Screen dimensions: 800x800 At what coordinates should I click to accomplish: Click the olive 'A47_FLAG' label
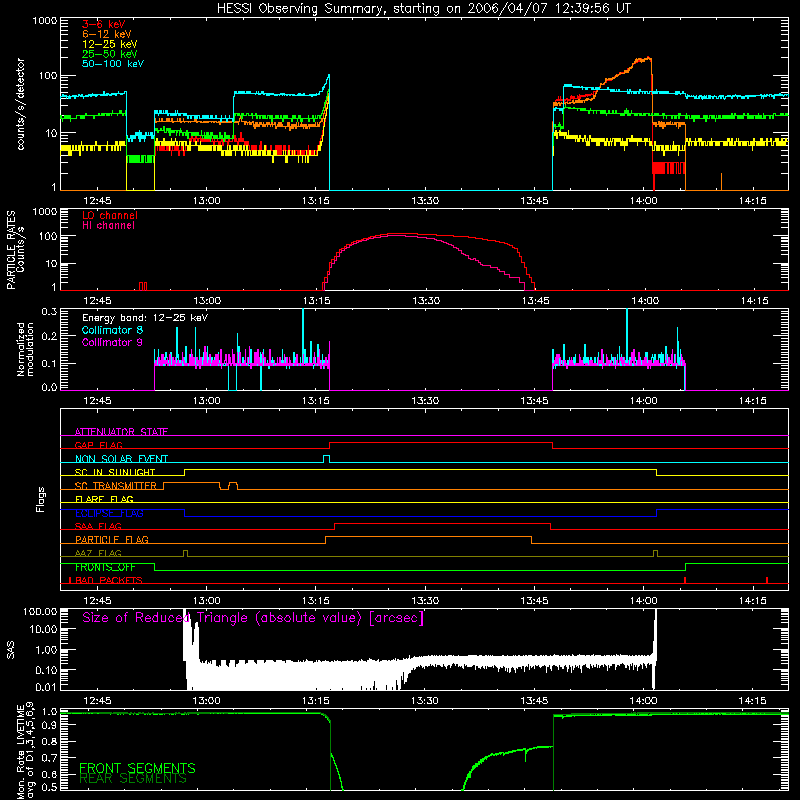[98, 553]
